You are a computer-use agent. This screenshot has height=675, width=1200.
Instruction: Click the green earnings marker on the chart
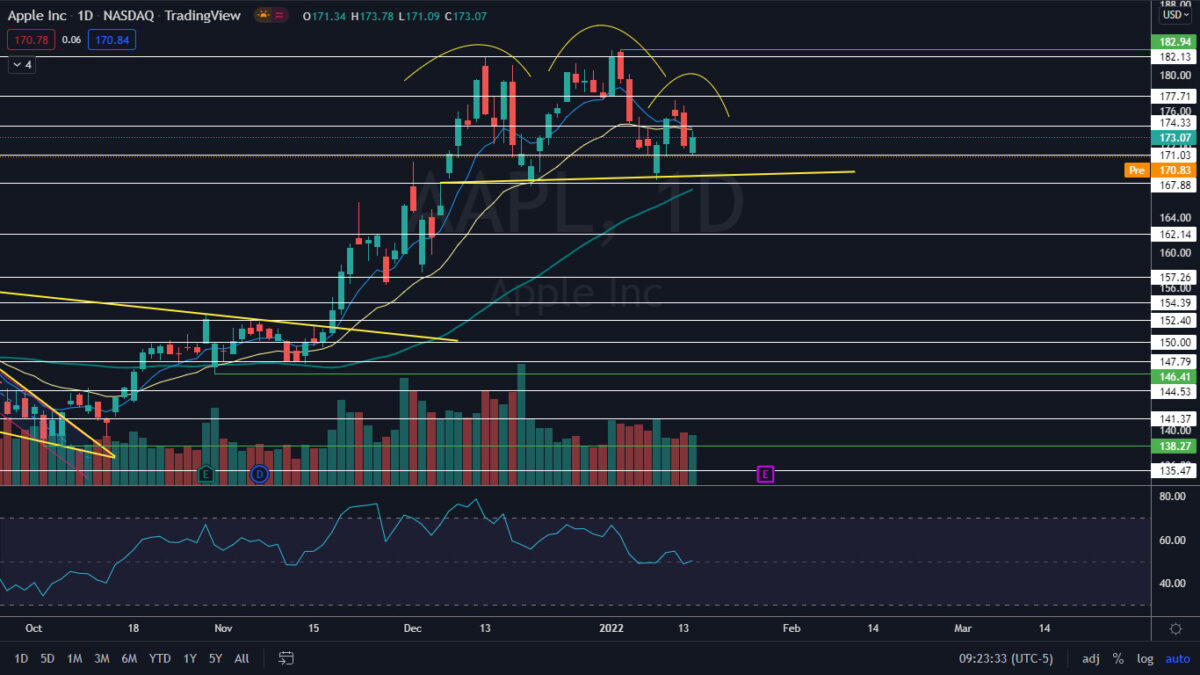coord(206,474)
